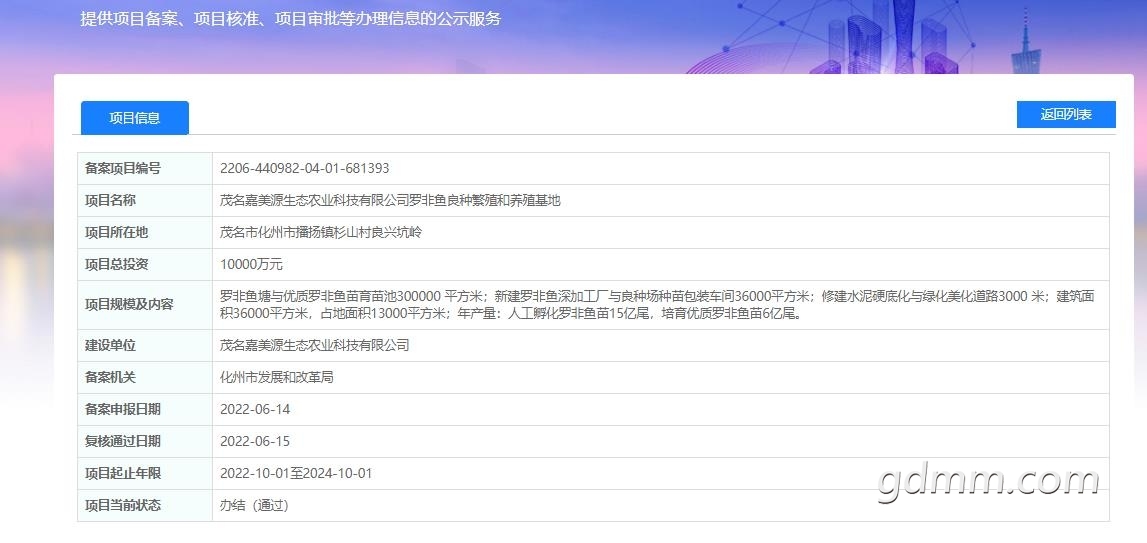Image resolution: width=1147 pixels, height=543 pixels.
Task: Select project number 2206-440982-04-01-681393
Action: pos(304,168)
